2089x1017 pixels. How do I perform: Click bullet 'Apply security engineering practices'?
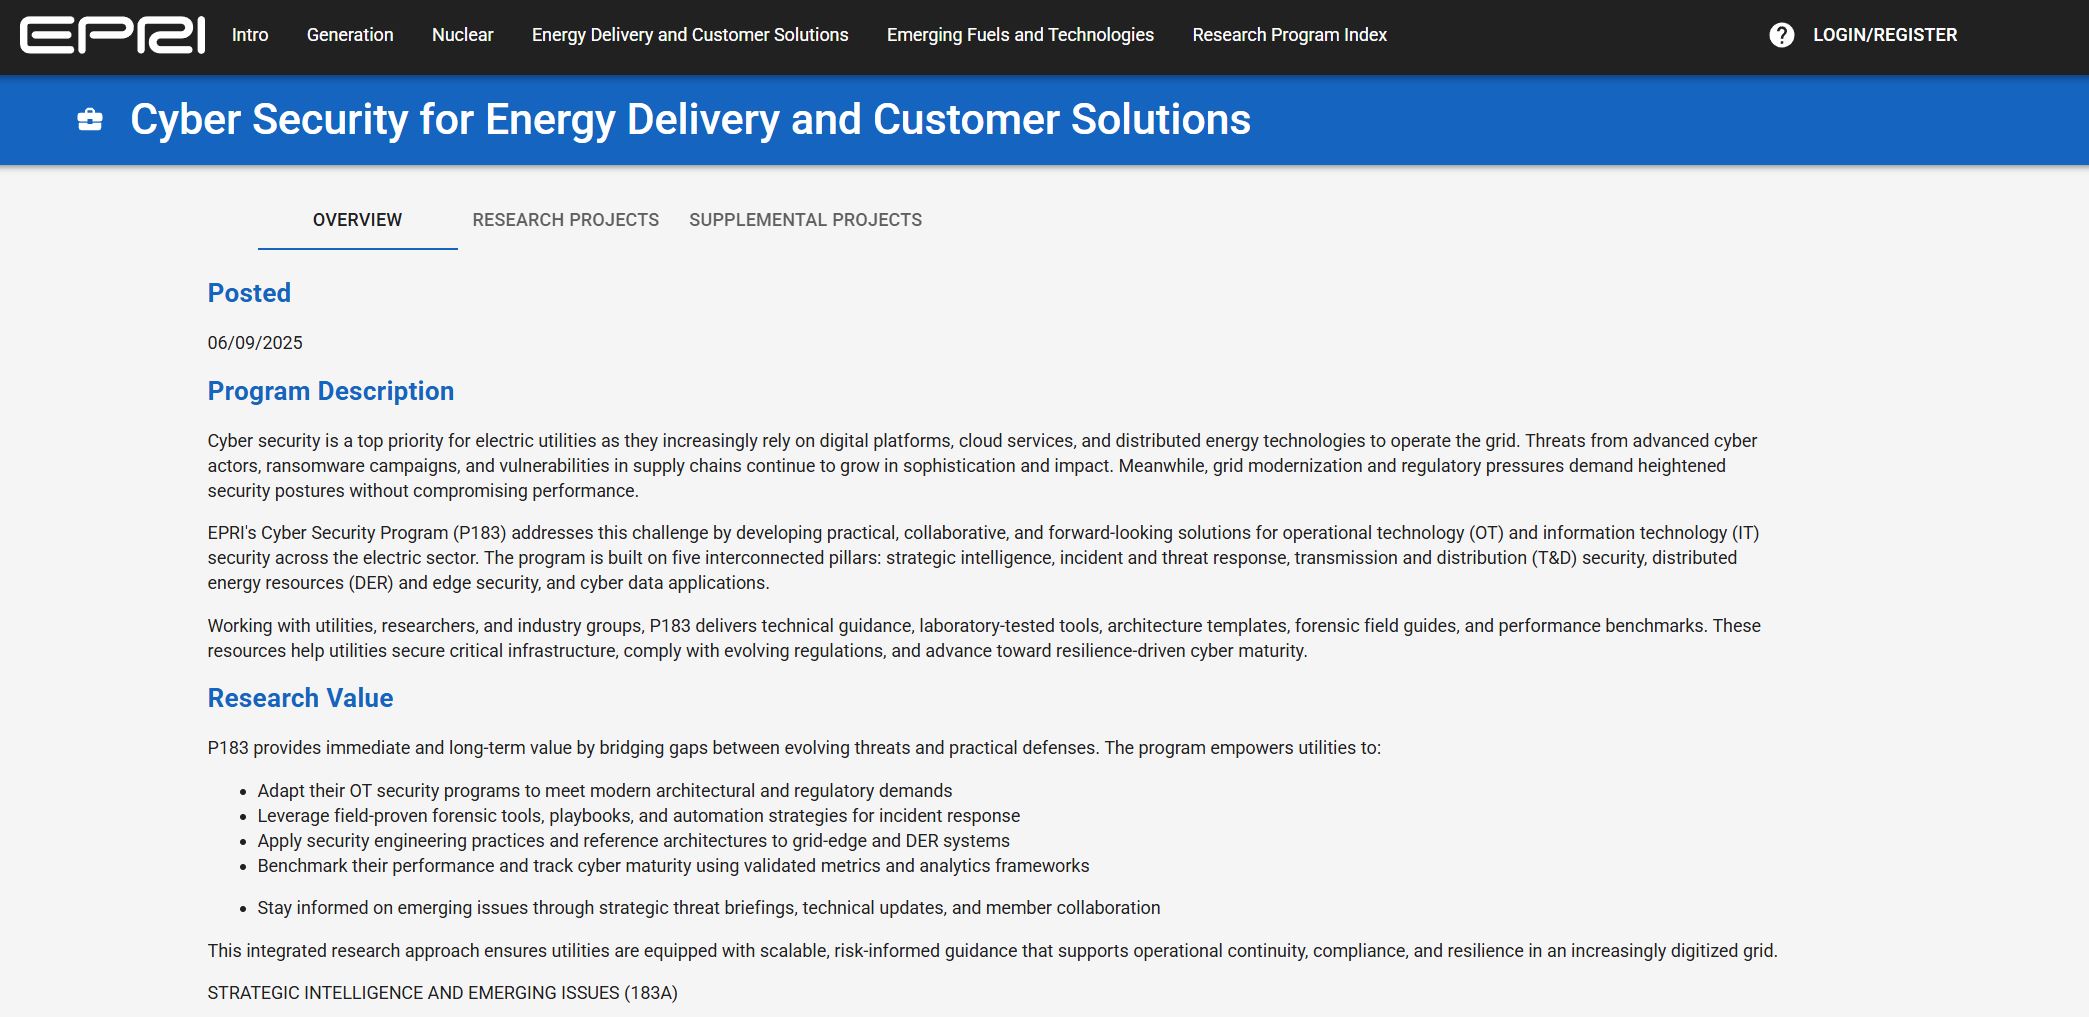[x=634, y=841]
